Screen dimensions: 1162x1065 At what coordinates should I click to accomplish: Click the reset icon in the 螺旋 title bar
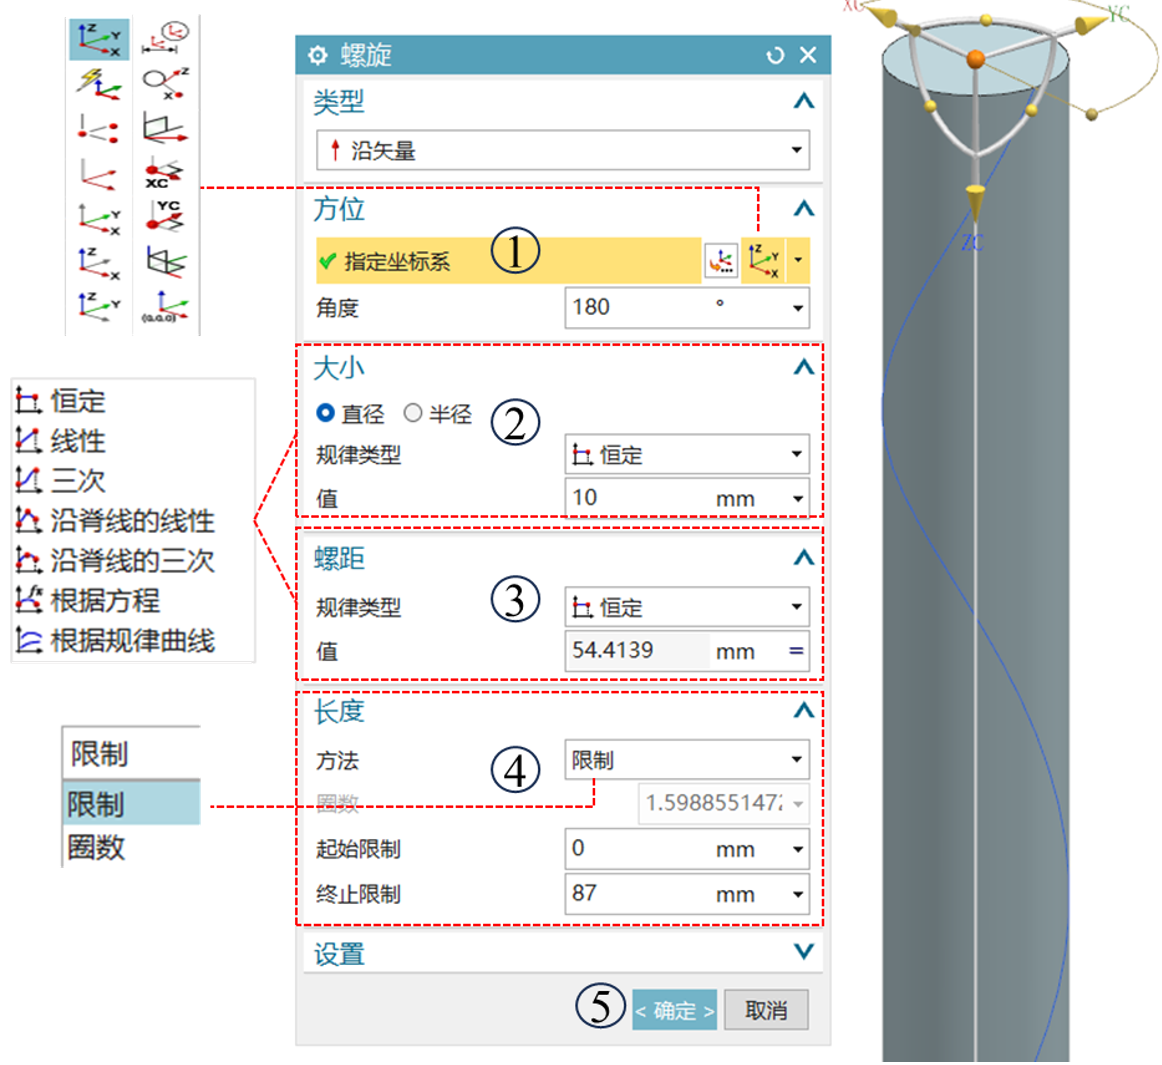click(775, 55)
